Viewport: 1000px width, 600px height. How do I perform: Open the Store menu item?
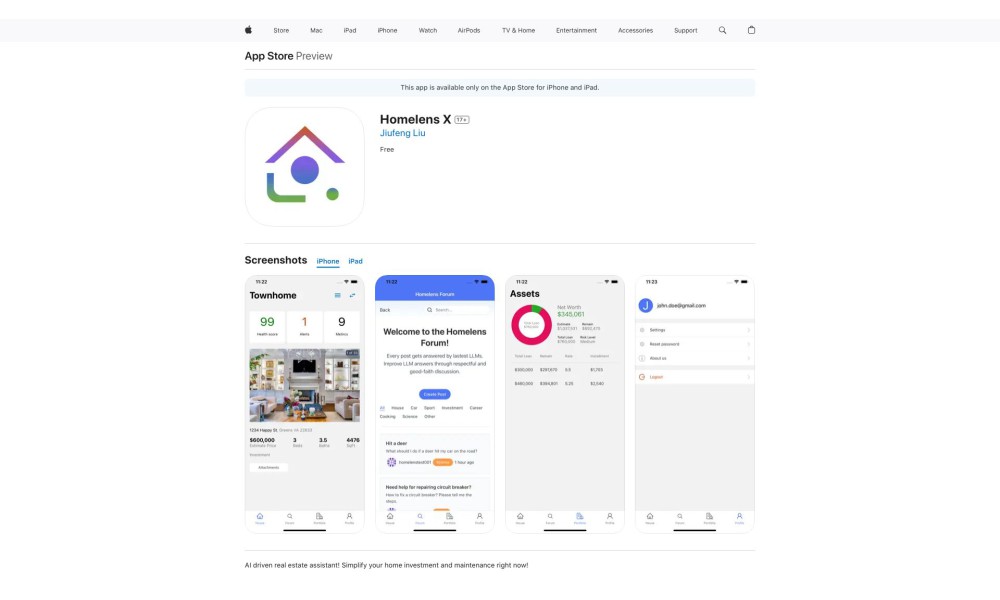click(281, 31)
